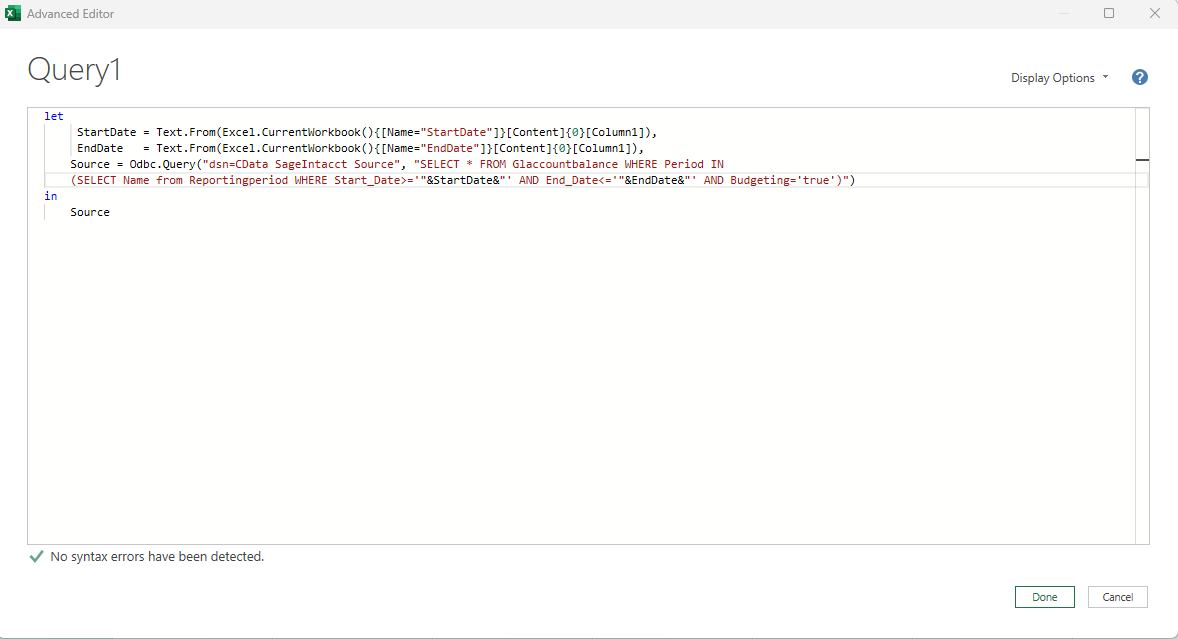This screenshot has width=1178, height=639.
Task: Click the Cancel button
Action: point(1117,597)
